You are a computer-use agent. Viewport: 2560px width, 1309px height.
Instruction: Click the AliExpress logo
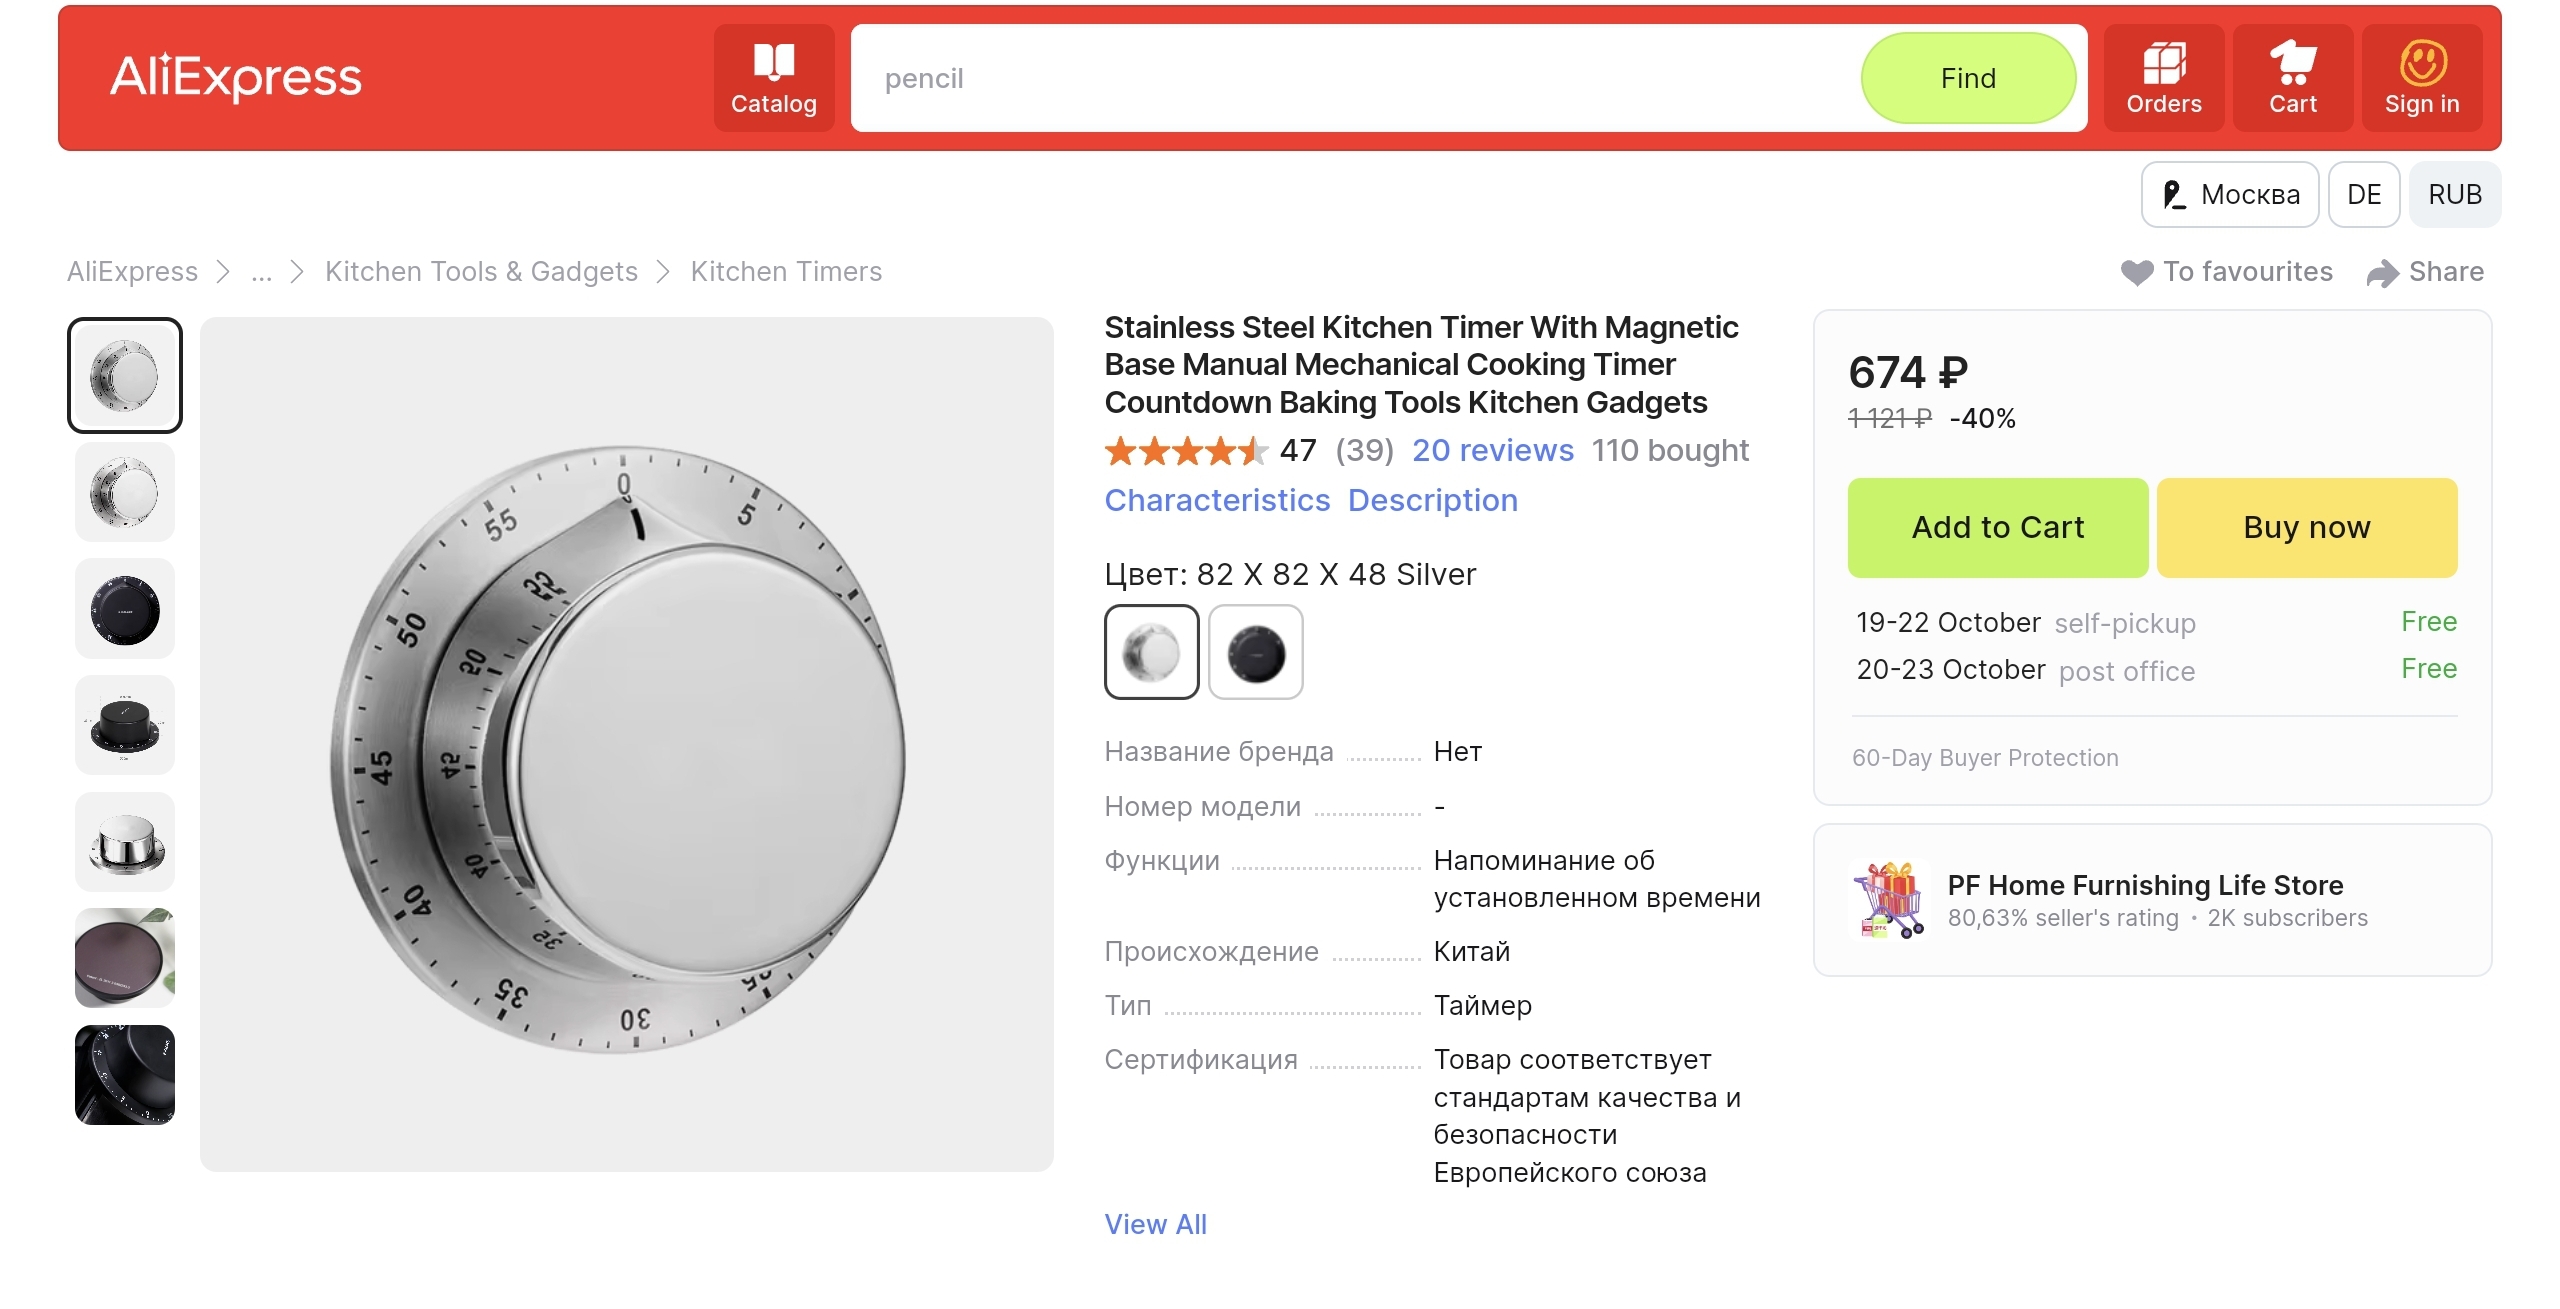click(236, 77)
